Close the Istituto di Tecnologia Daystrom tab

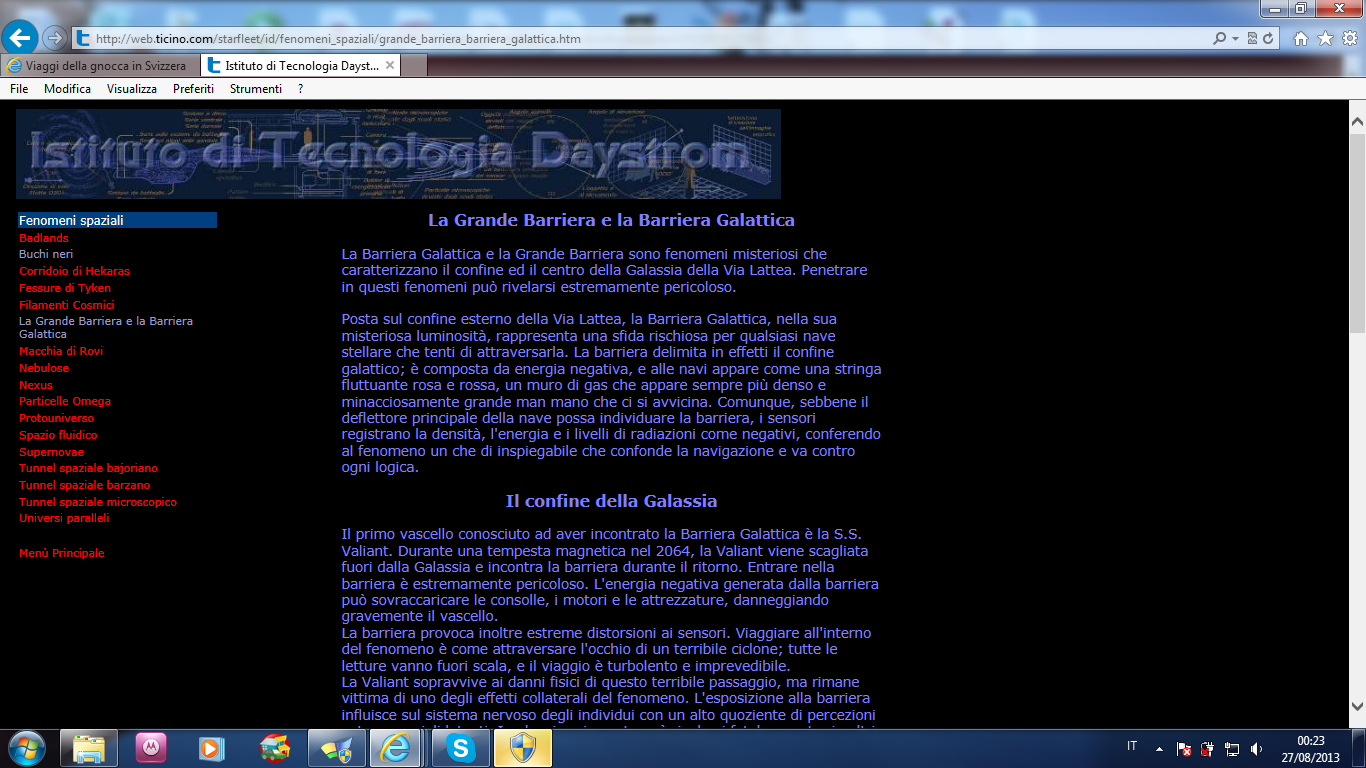point(390,65)
